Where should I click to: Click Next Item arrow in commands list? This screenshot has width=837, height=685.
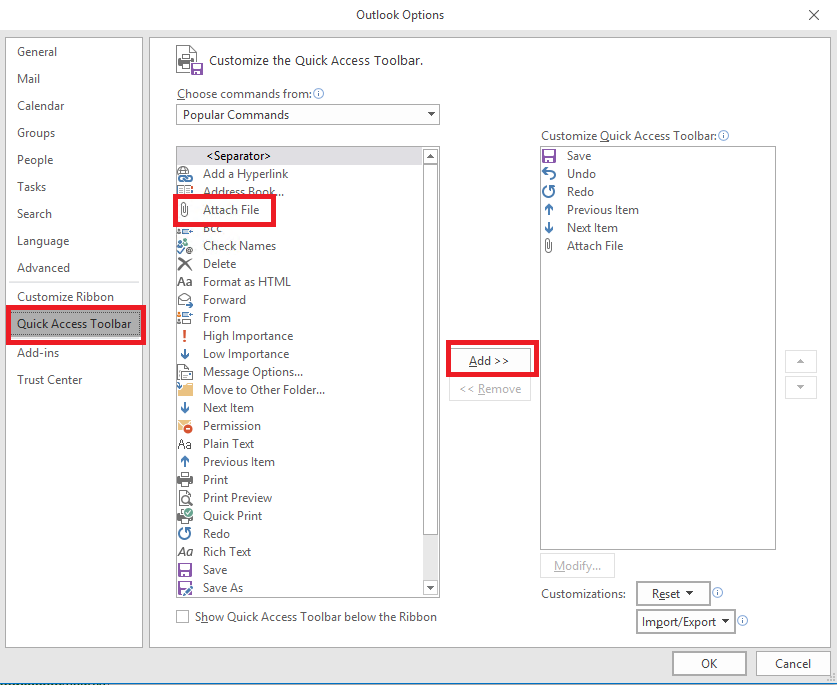point(185,408)
